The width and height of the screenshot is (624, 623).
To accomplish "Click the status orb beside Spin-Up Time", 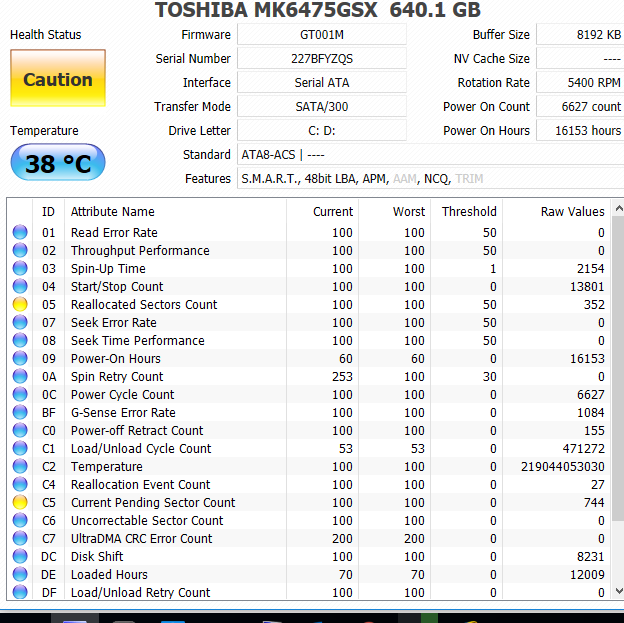I will [20, 268].
